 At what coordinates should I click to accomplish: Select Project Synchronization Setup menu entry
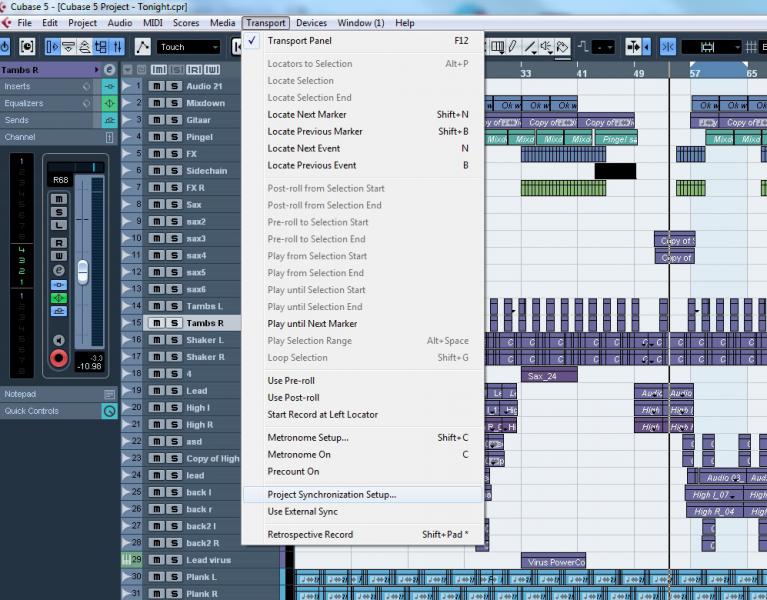pos(362,494)
